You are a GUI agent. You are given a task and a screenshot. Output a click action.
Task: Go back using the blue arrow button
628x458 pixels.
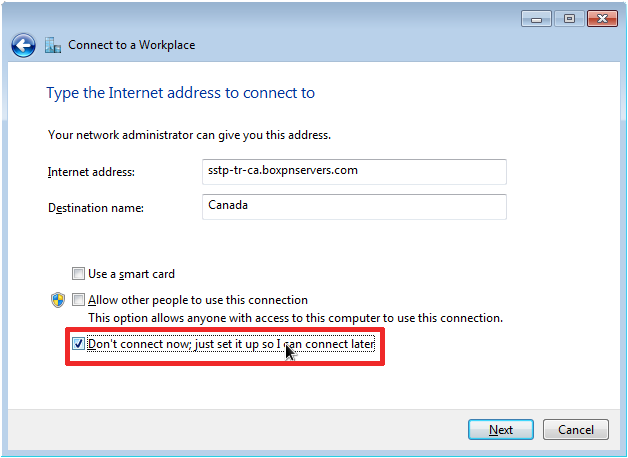click(x=23, y=45)
